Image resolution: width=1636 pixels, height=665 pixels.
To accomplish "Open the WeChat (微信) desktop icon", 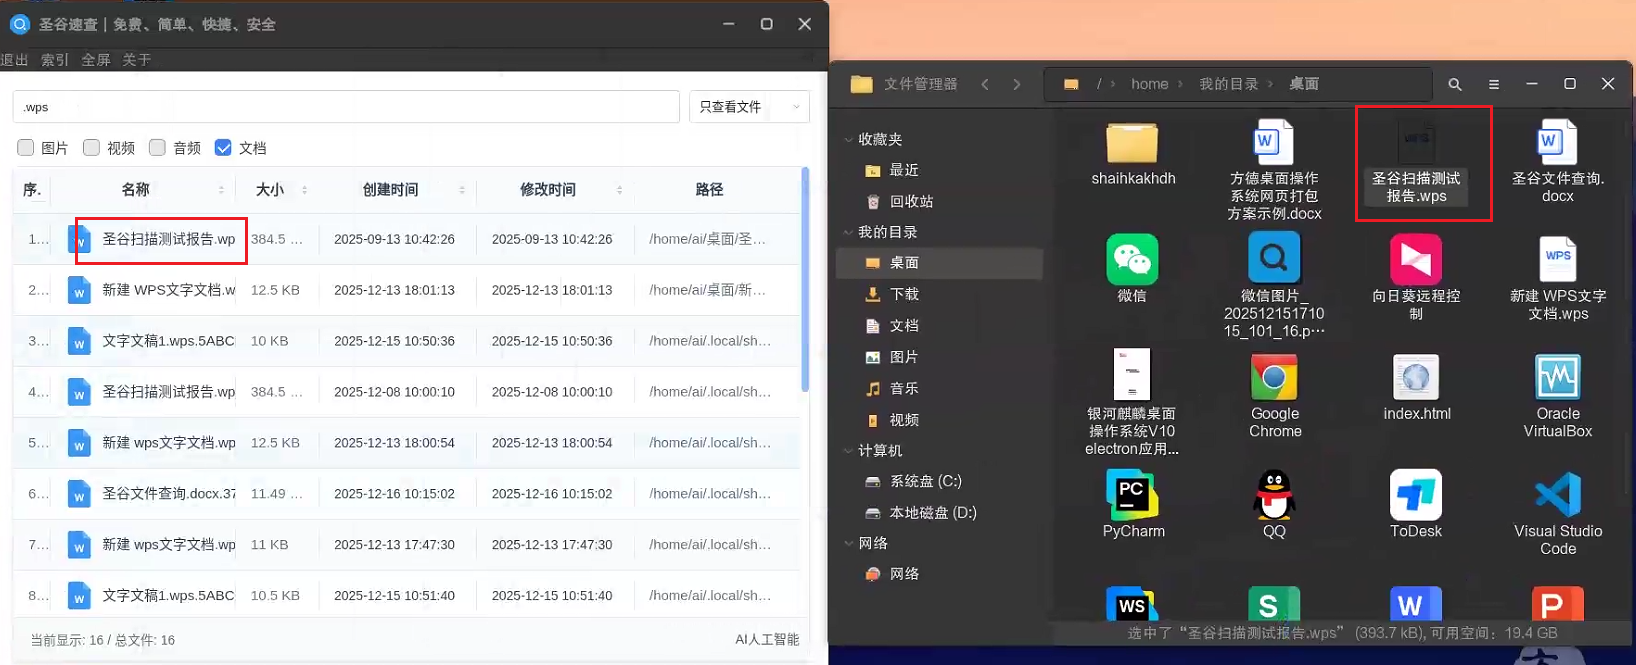I will 1132,260.
